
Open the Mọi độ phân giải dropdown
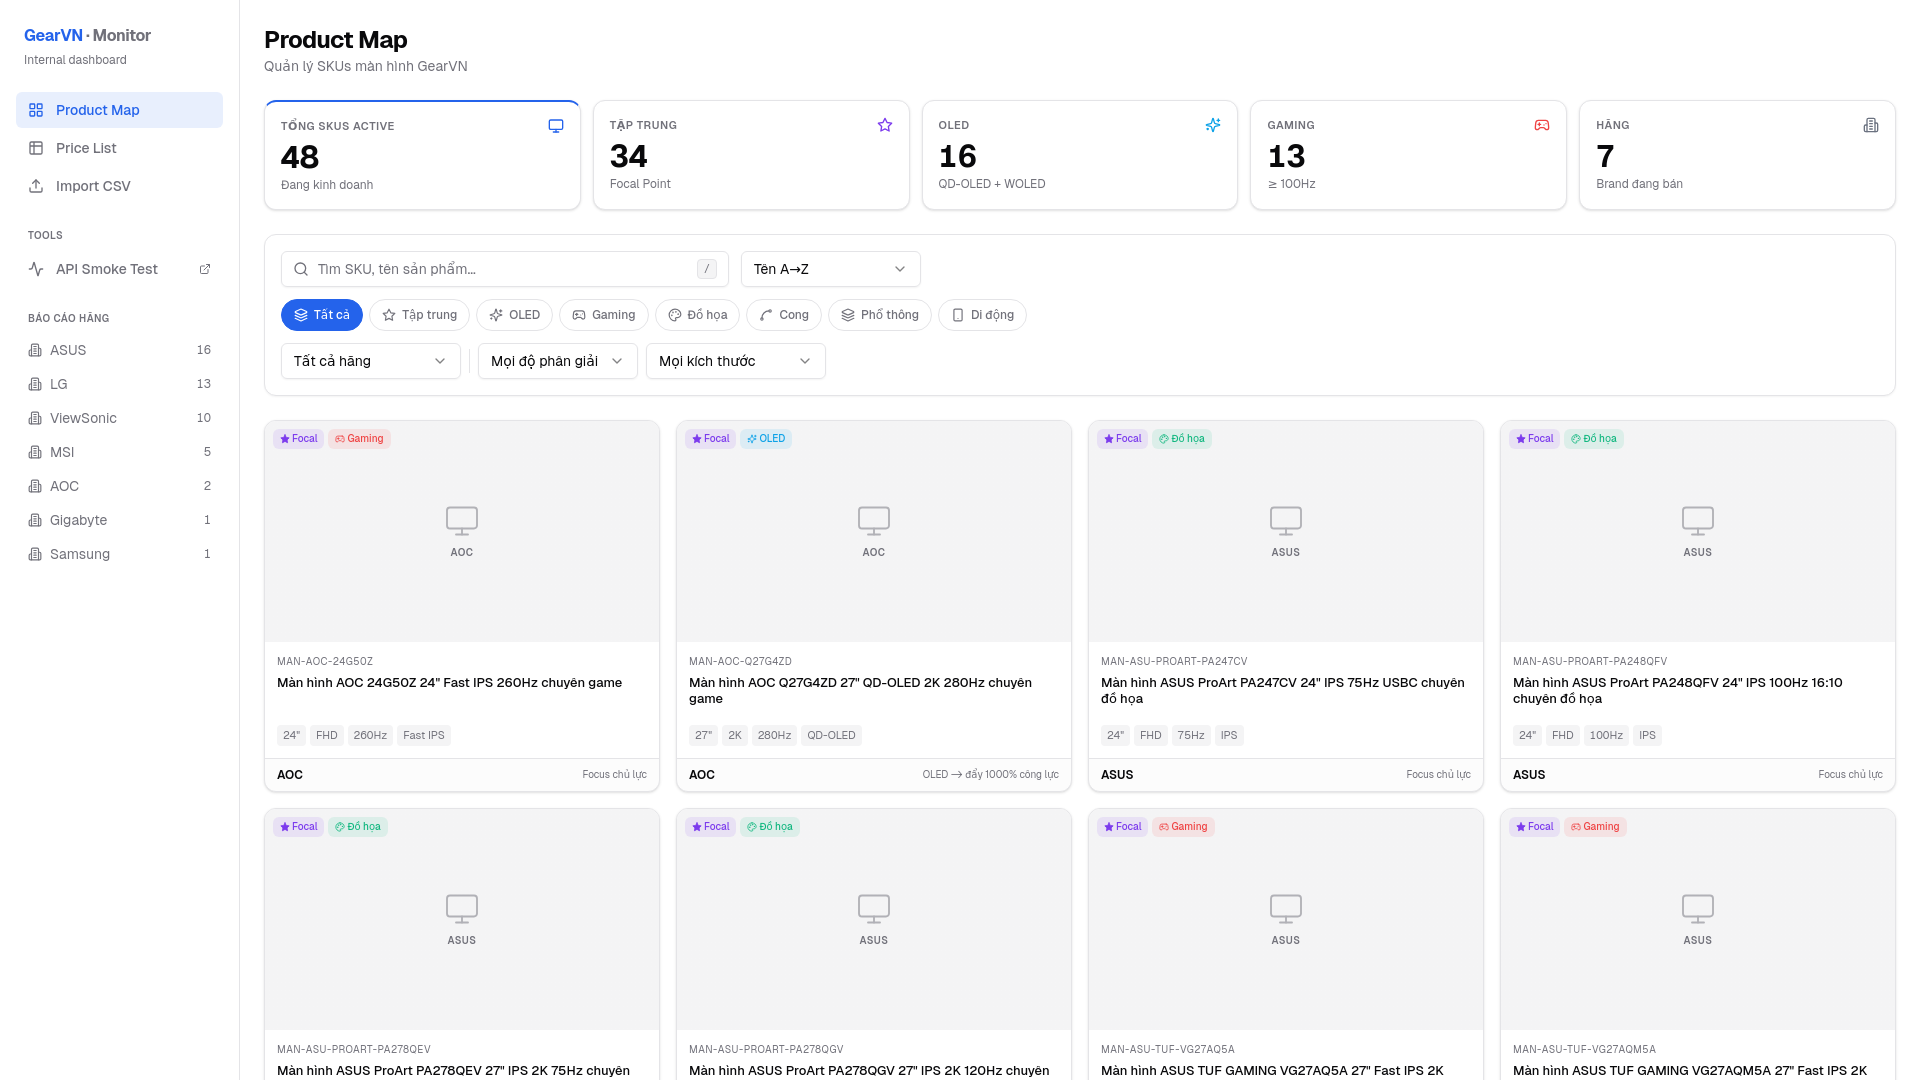pyautogui.click(x=557, y=361)
